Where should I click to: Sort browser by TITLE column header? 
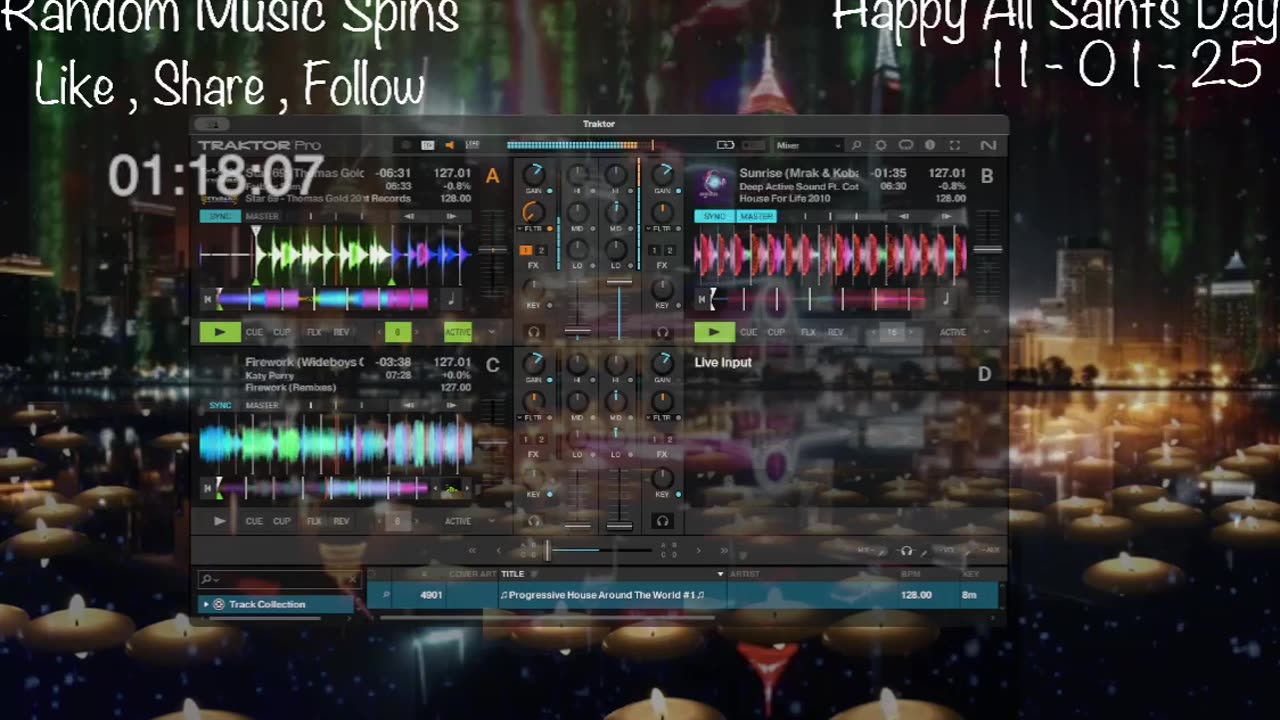pyautogui.click(x=513, y=574)
